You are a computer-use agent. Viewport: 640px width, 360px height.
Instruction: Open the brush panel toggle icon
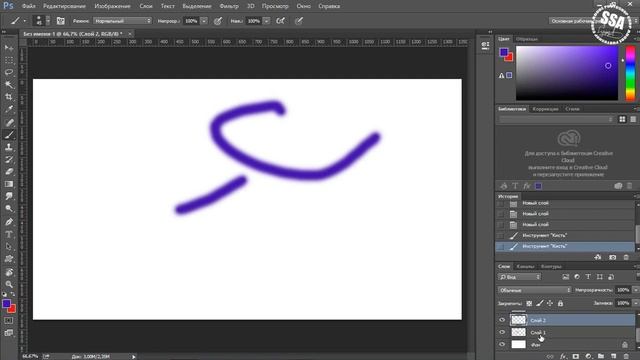pos(61,21)
